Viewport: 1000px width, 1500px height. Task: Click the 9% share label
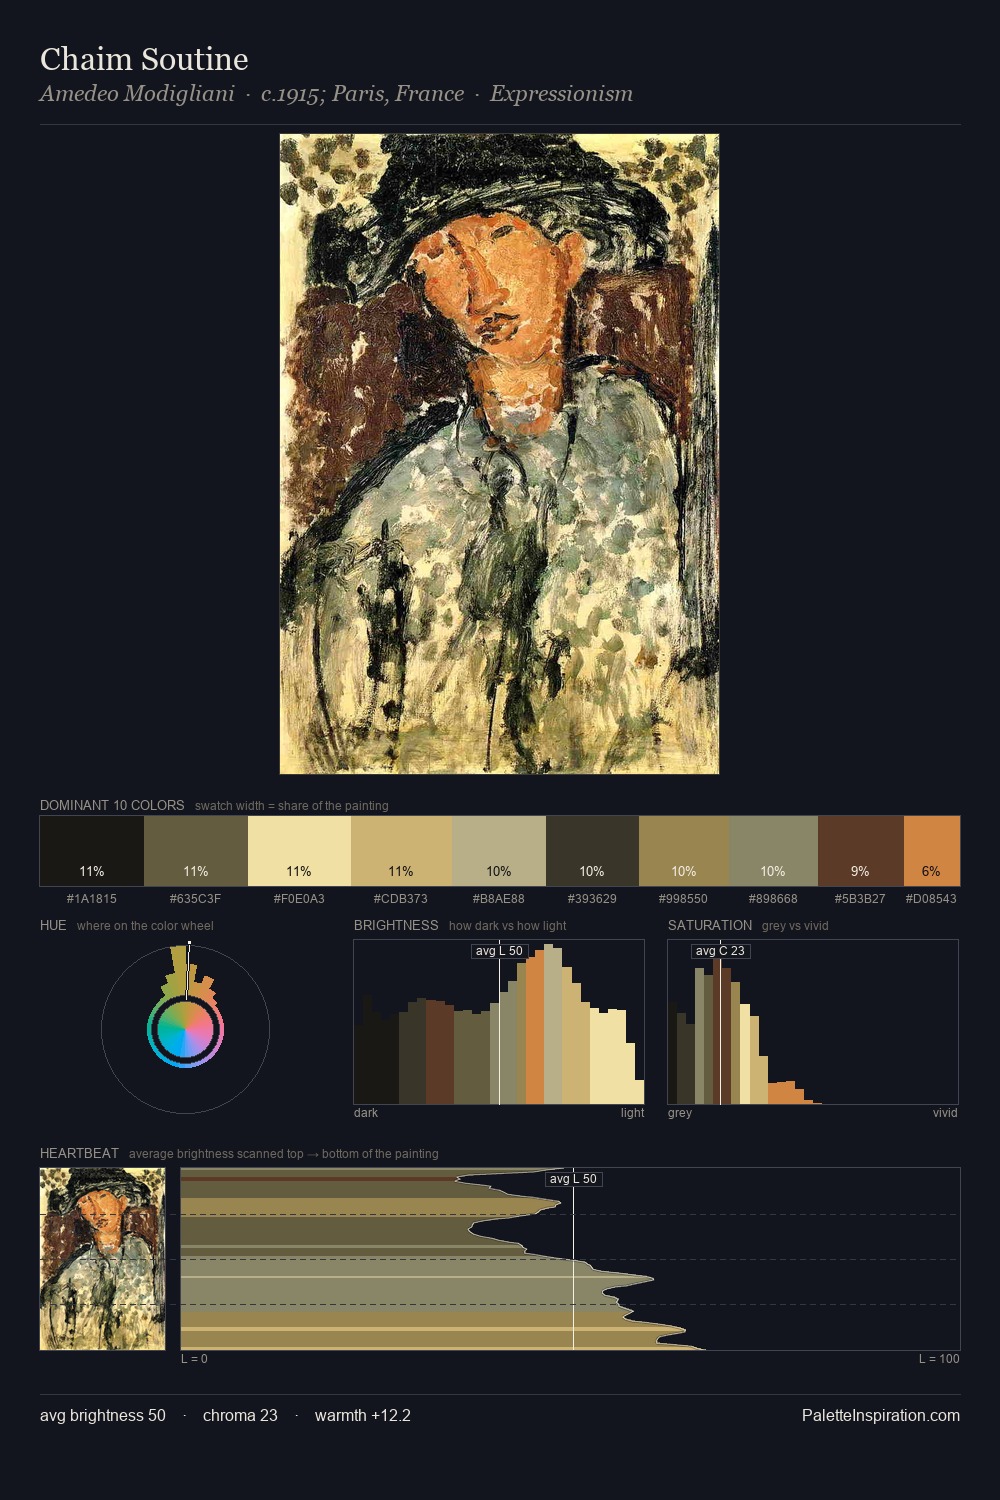(860, 871)
